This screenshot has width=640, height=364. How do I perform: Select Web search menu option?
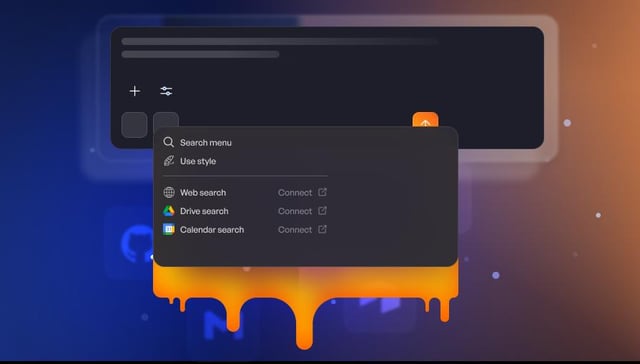coord(203,193)
